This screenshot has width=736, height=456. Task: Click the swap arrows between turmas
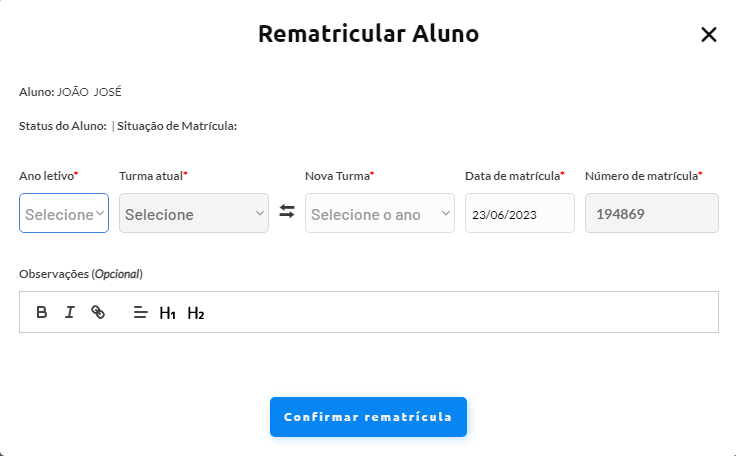pyautogui.click(x=287, y=211)
